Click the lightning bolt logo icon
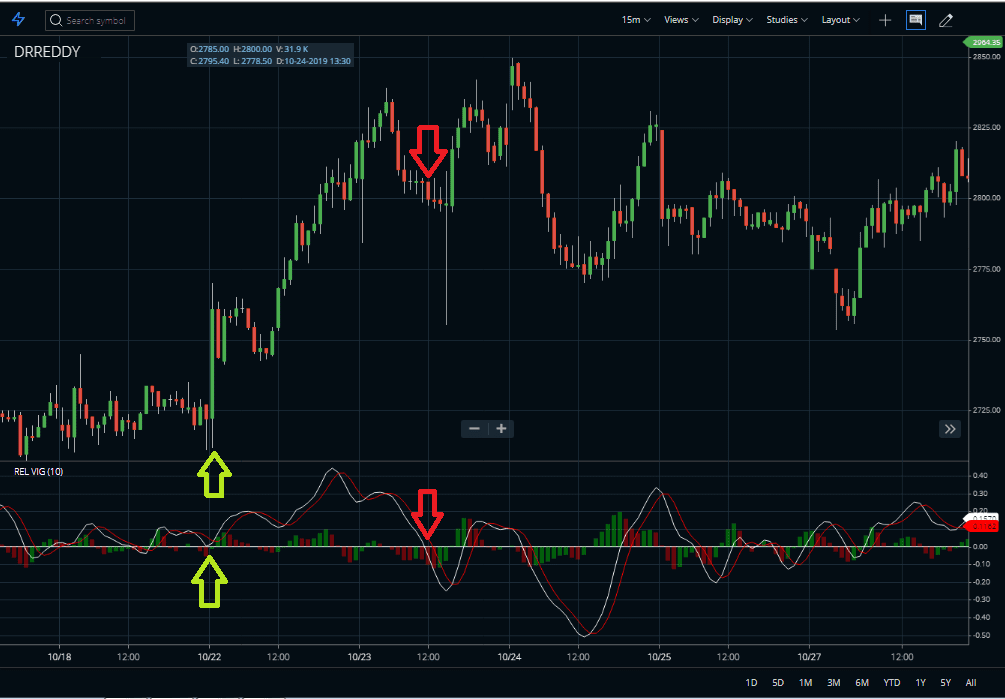This screenshot has width=1005, height=699. pyautogui.click(x=18, y=20)
